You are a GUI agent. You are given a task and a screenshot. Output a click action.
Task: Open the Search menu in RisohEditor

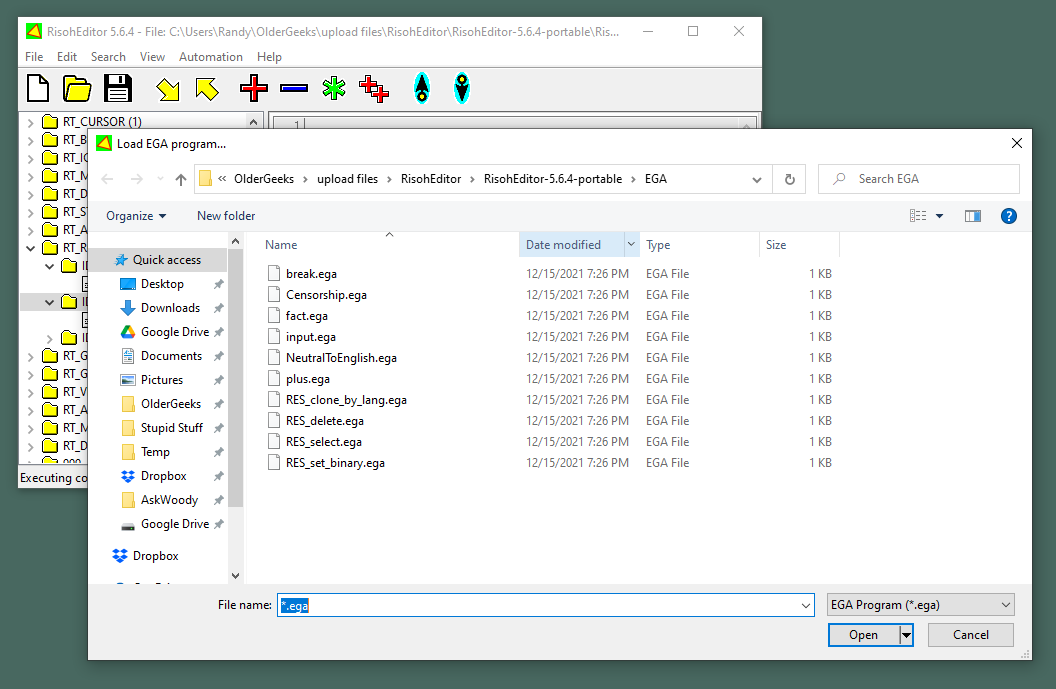coord(108,57)
